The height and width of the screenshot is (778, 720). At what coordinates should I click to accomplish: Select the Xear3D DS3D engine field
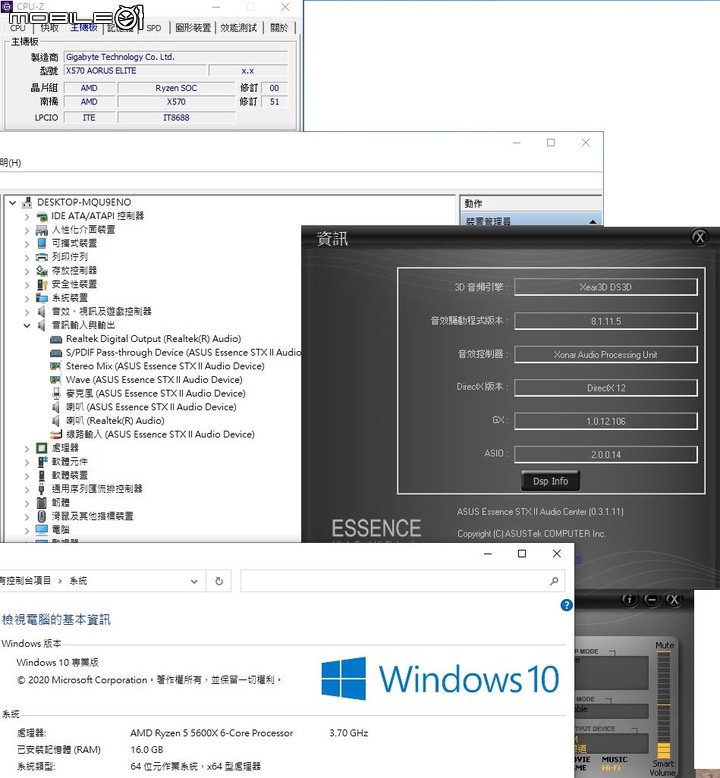(x=606, y=287)
